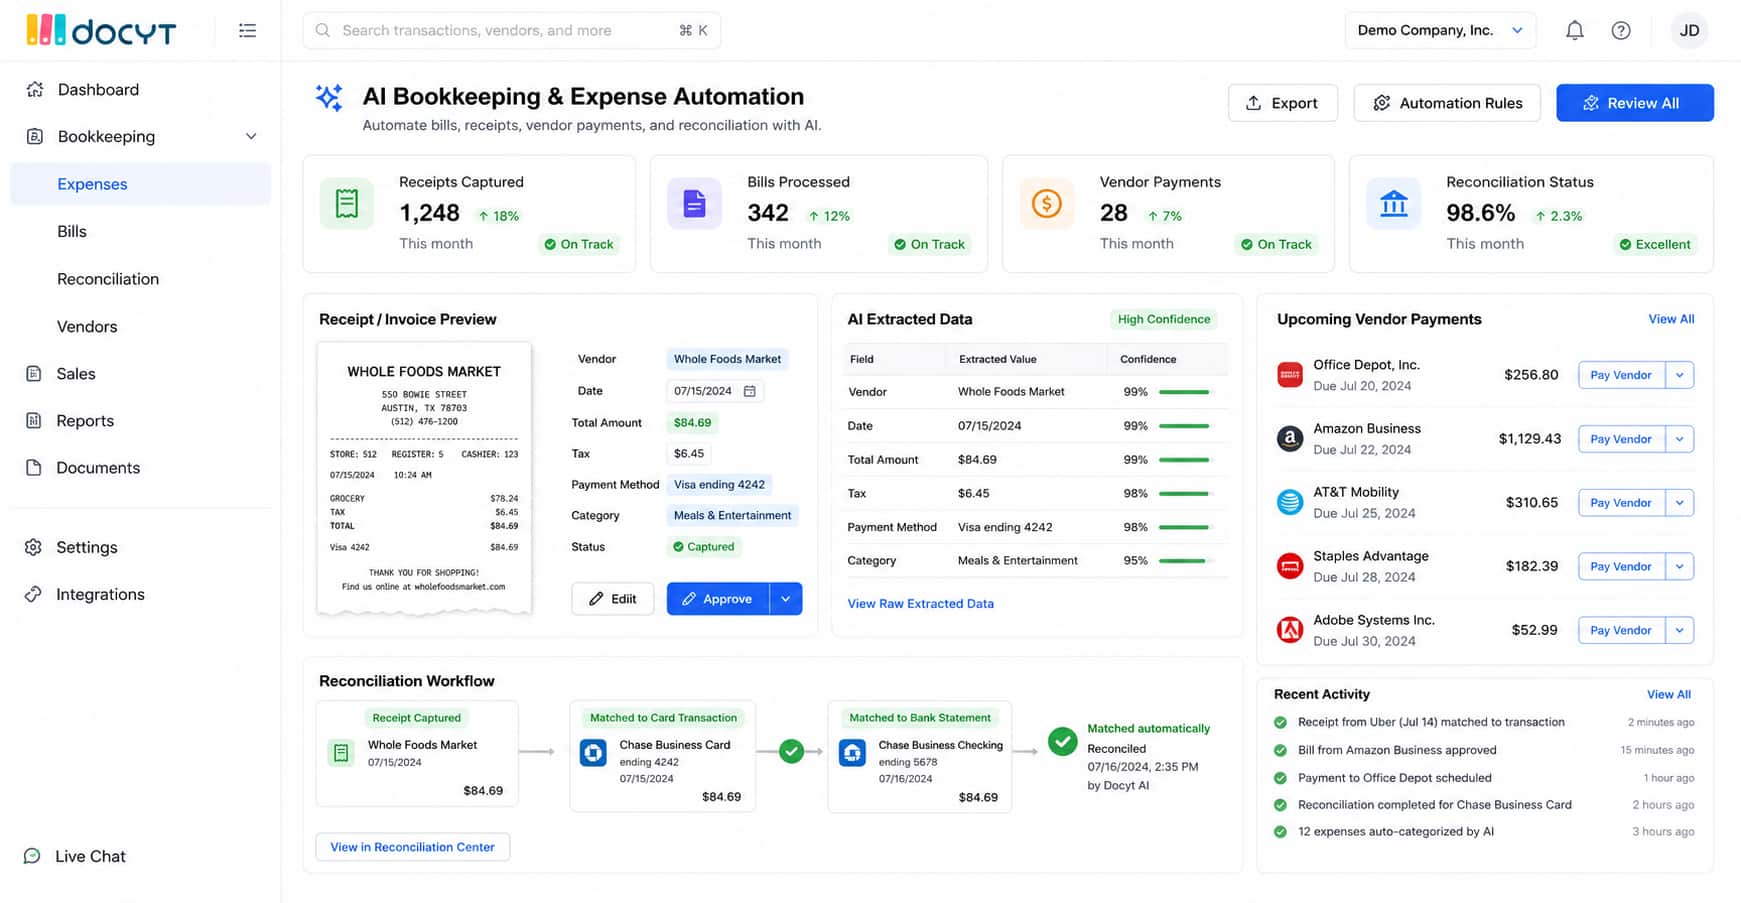Click the Review All button
The width and height of the screenshot is (1741, 903).
pyautogui.click(x=1635, y=103)
